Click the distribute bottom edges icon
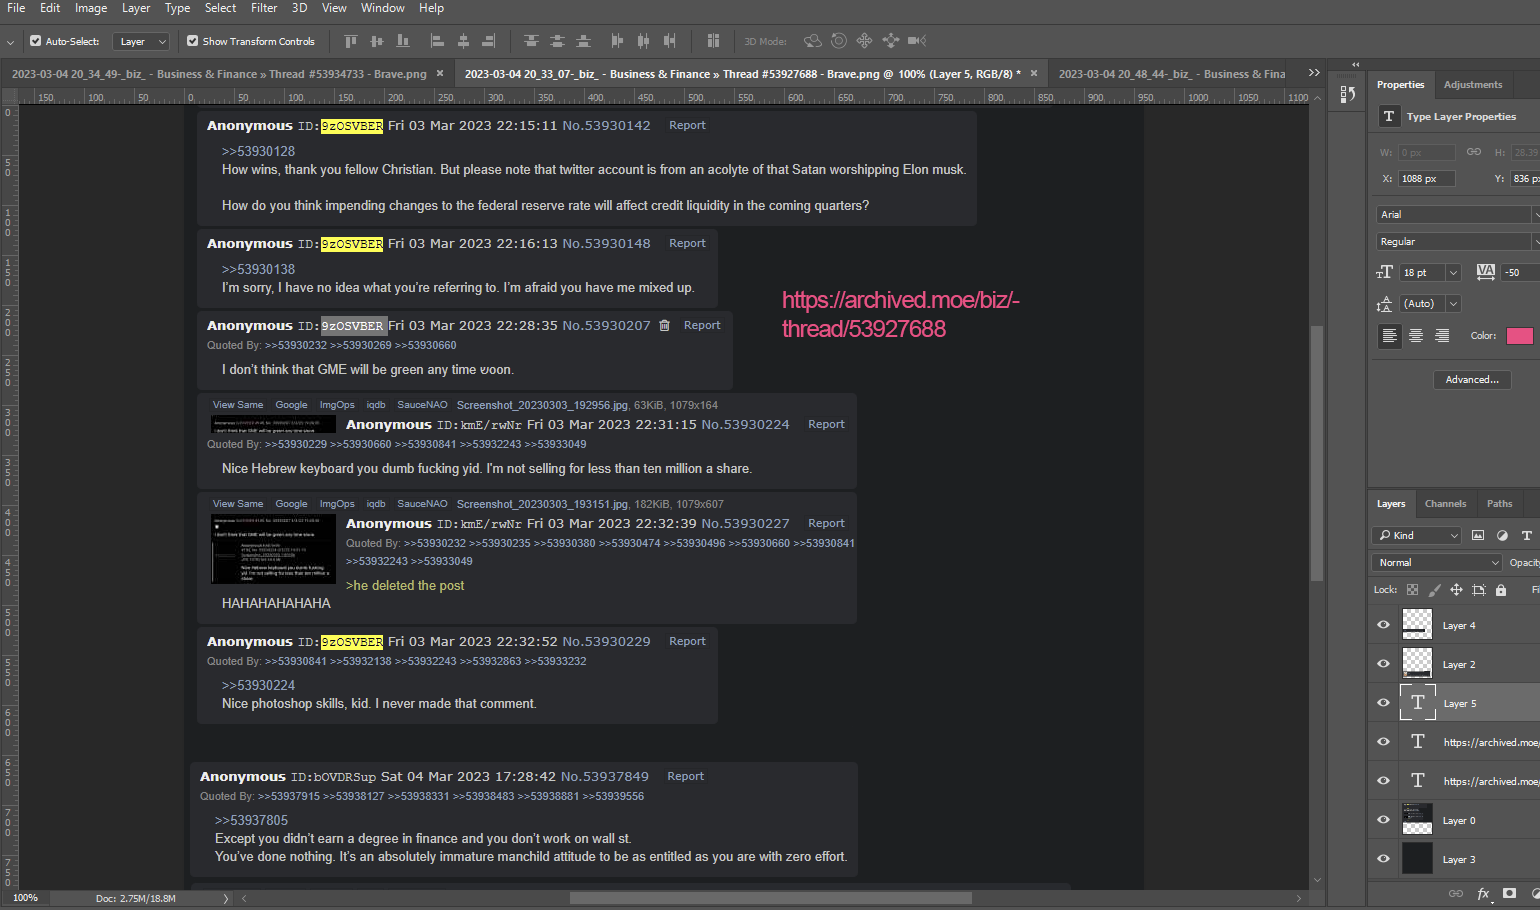The width and height of the screenshot is (1540, 910). point(583,41)
